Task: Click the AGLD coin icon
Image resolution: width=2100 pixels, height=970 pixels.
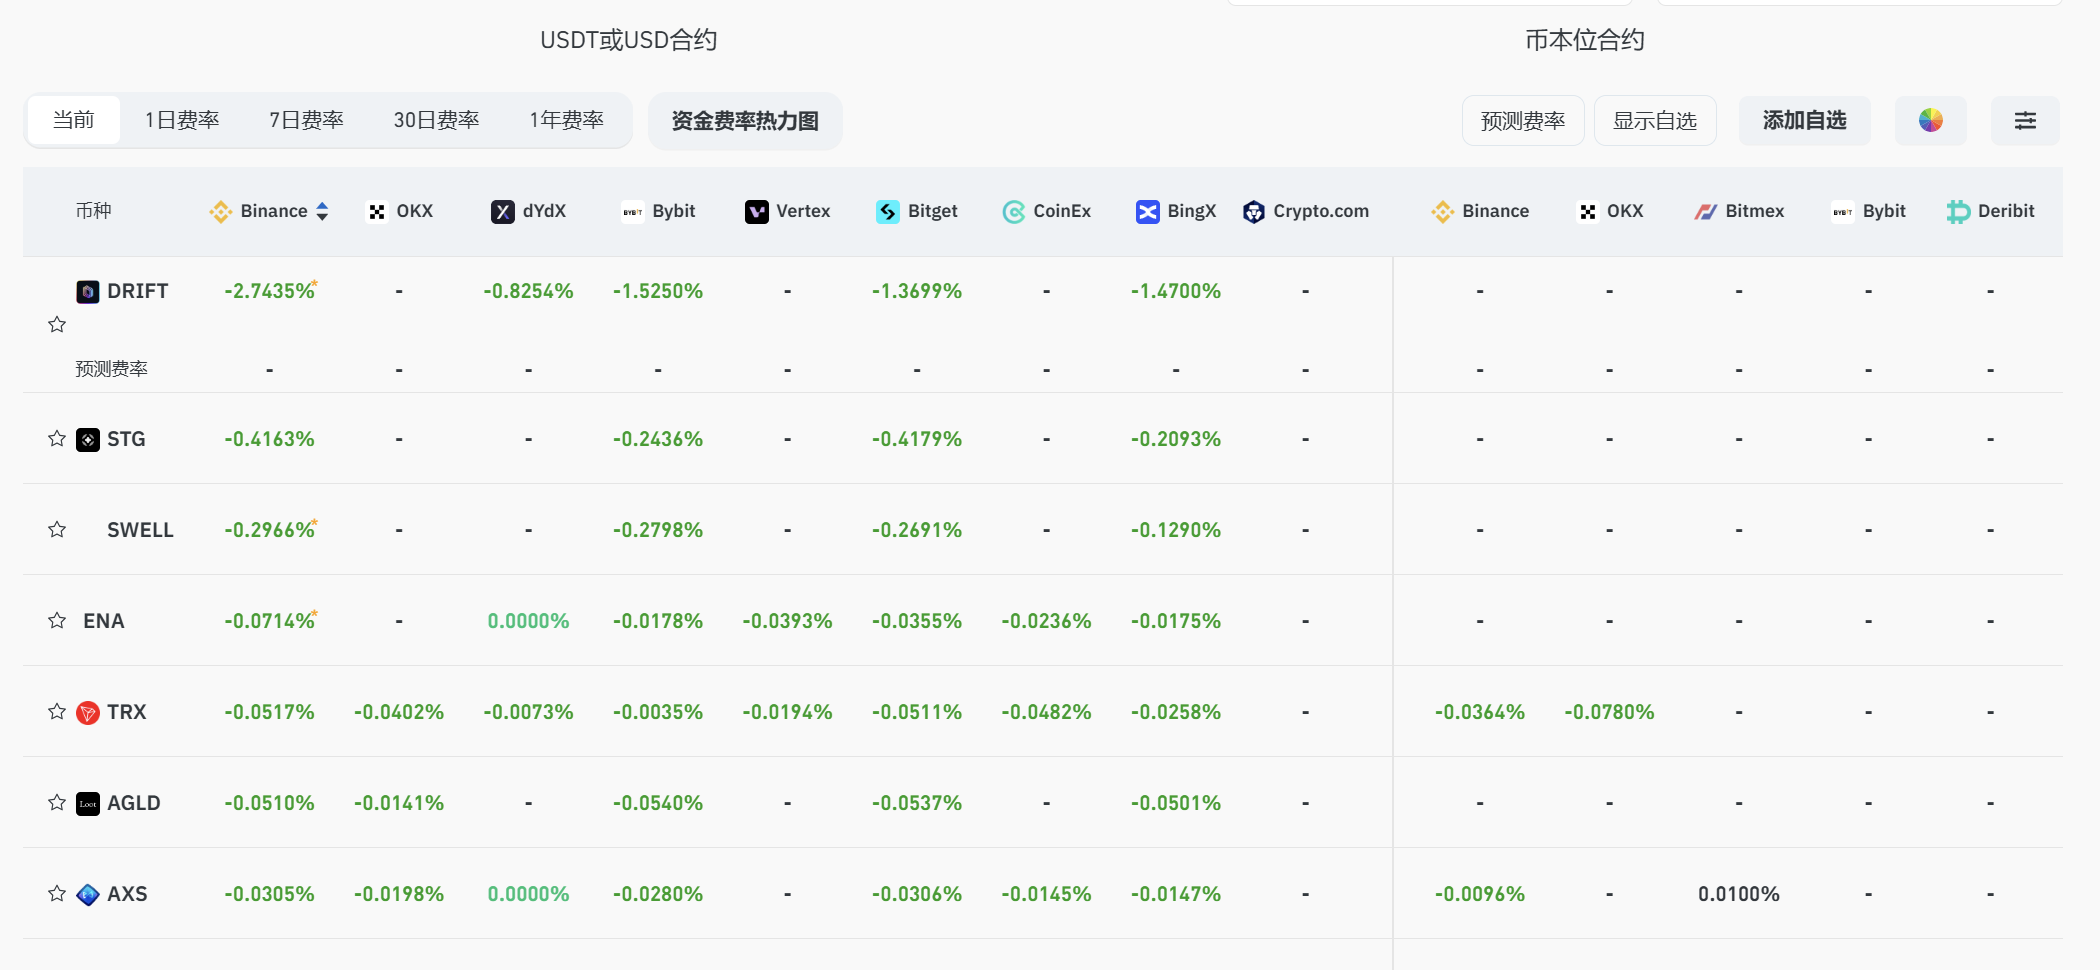Action: [x=88, y=804]
